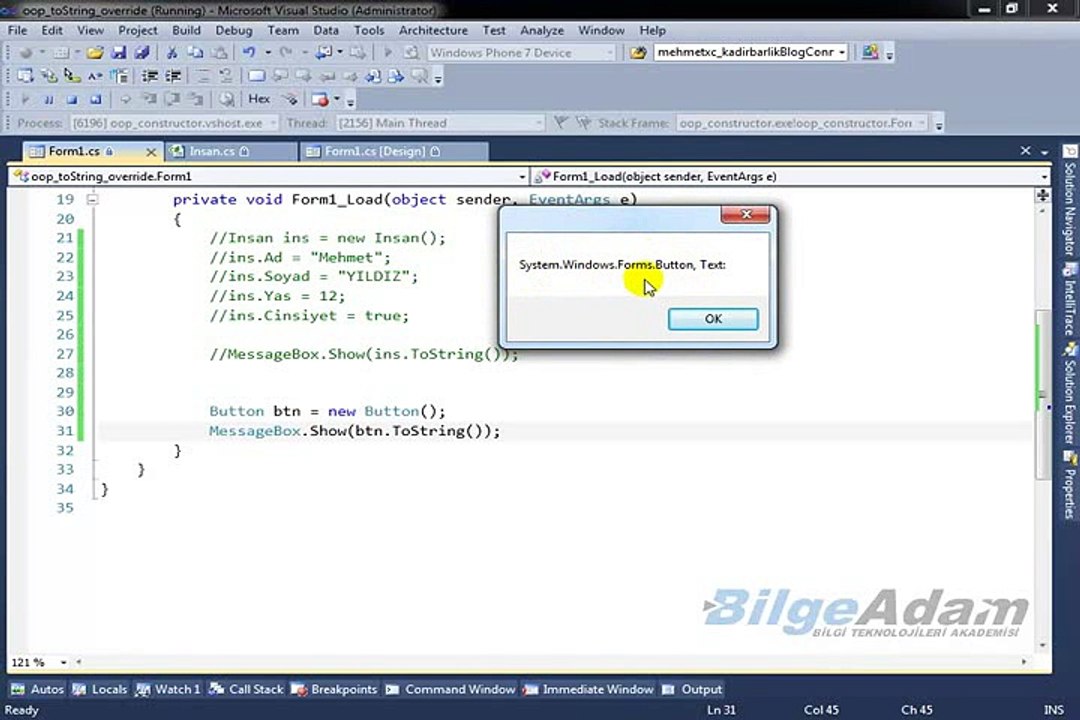Click the Copy icon in toolbar
Image resolution: width=1080 pixels, height=720 pixels.
tap(196, 52)
